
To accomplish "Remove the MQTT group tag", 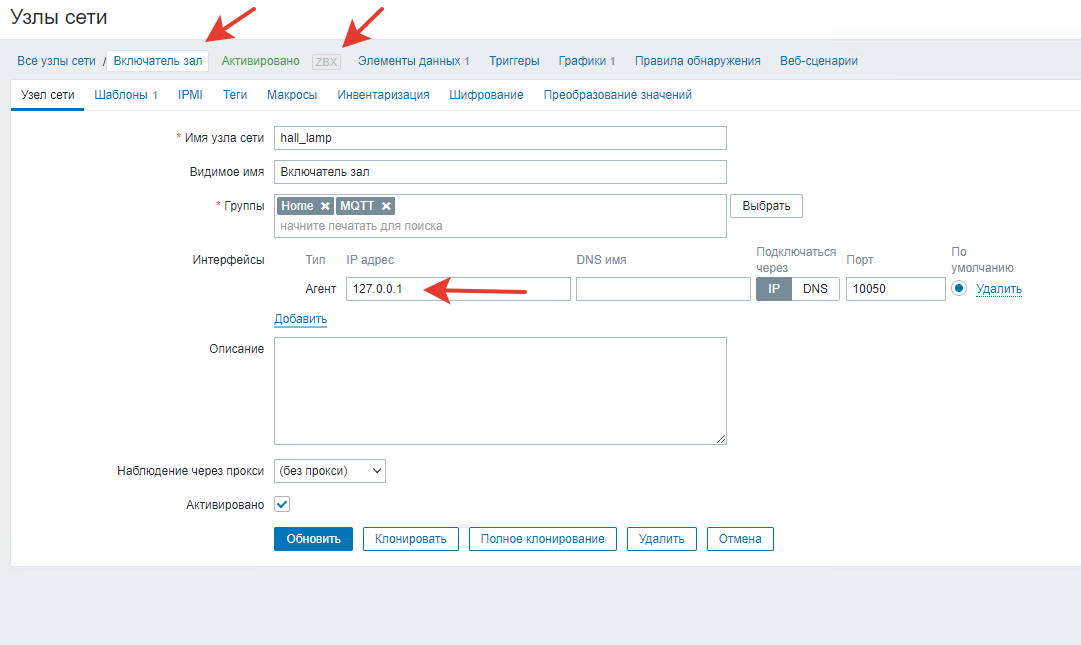I will (386, 206).
